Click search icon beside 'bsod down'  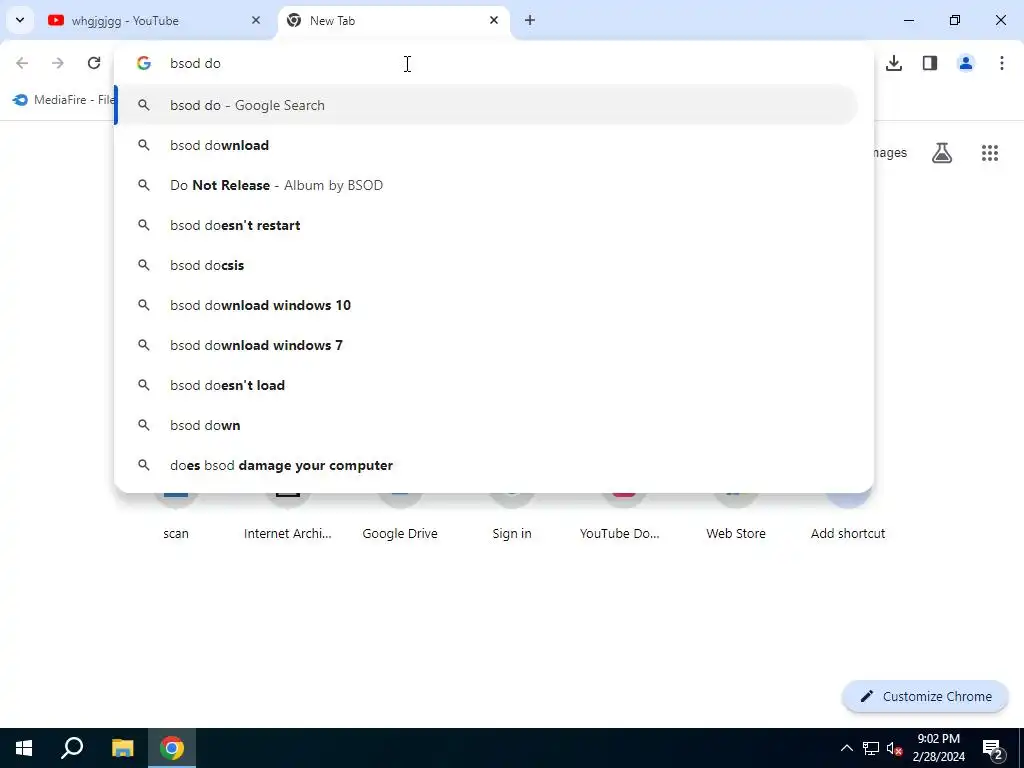pos(144,425)
